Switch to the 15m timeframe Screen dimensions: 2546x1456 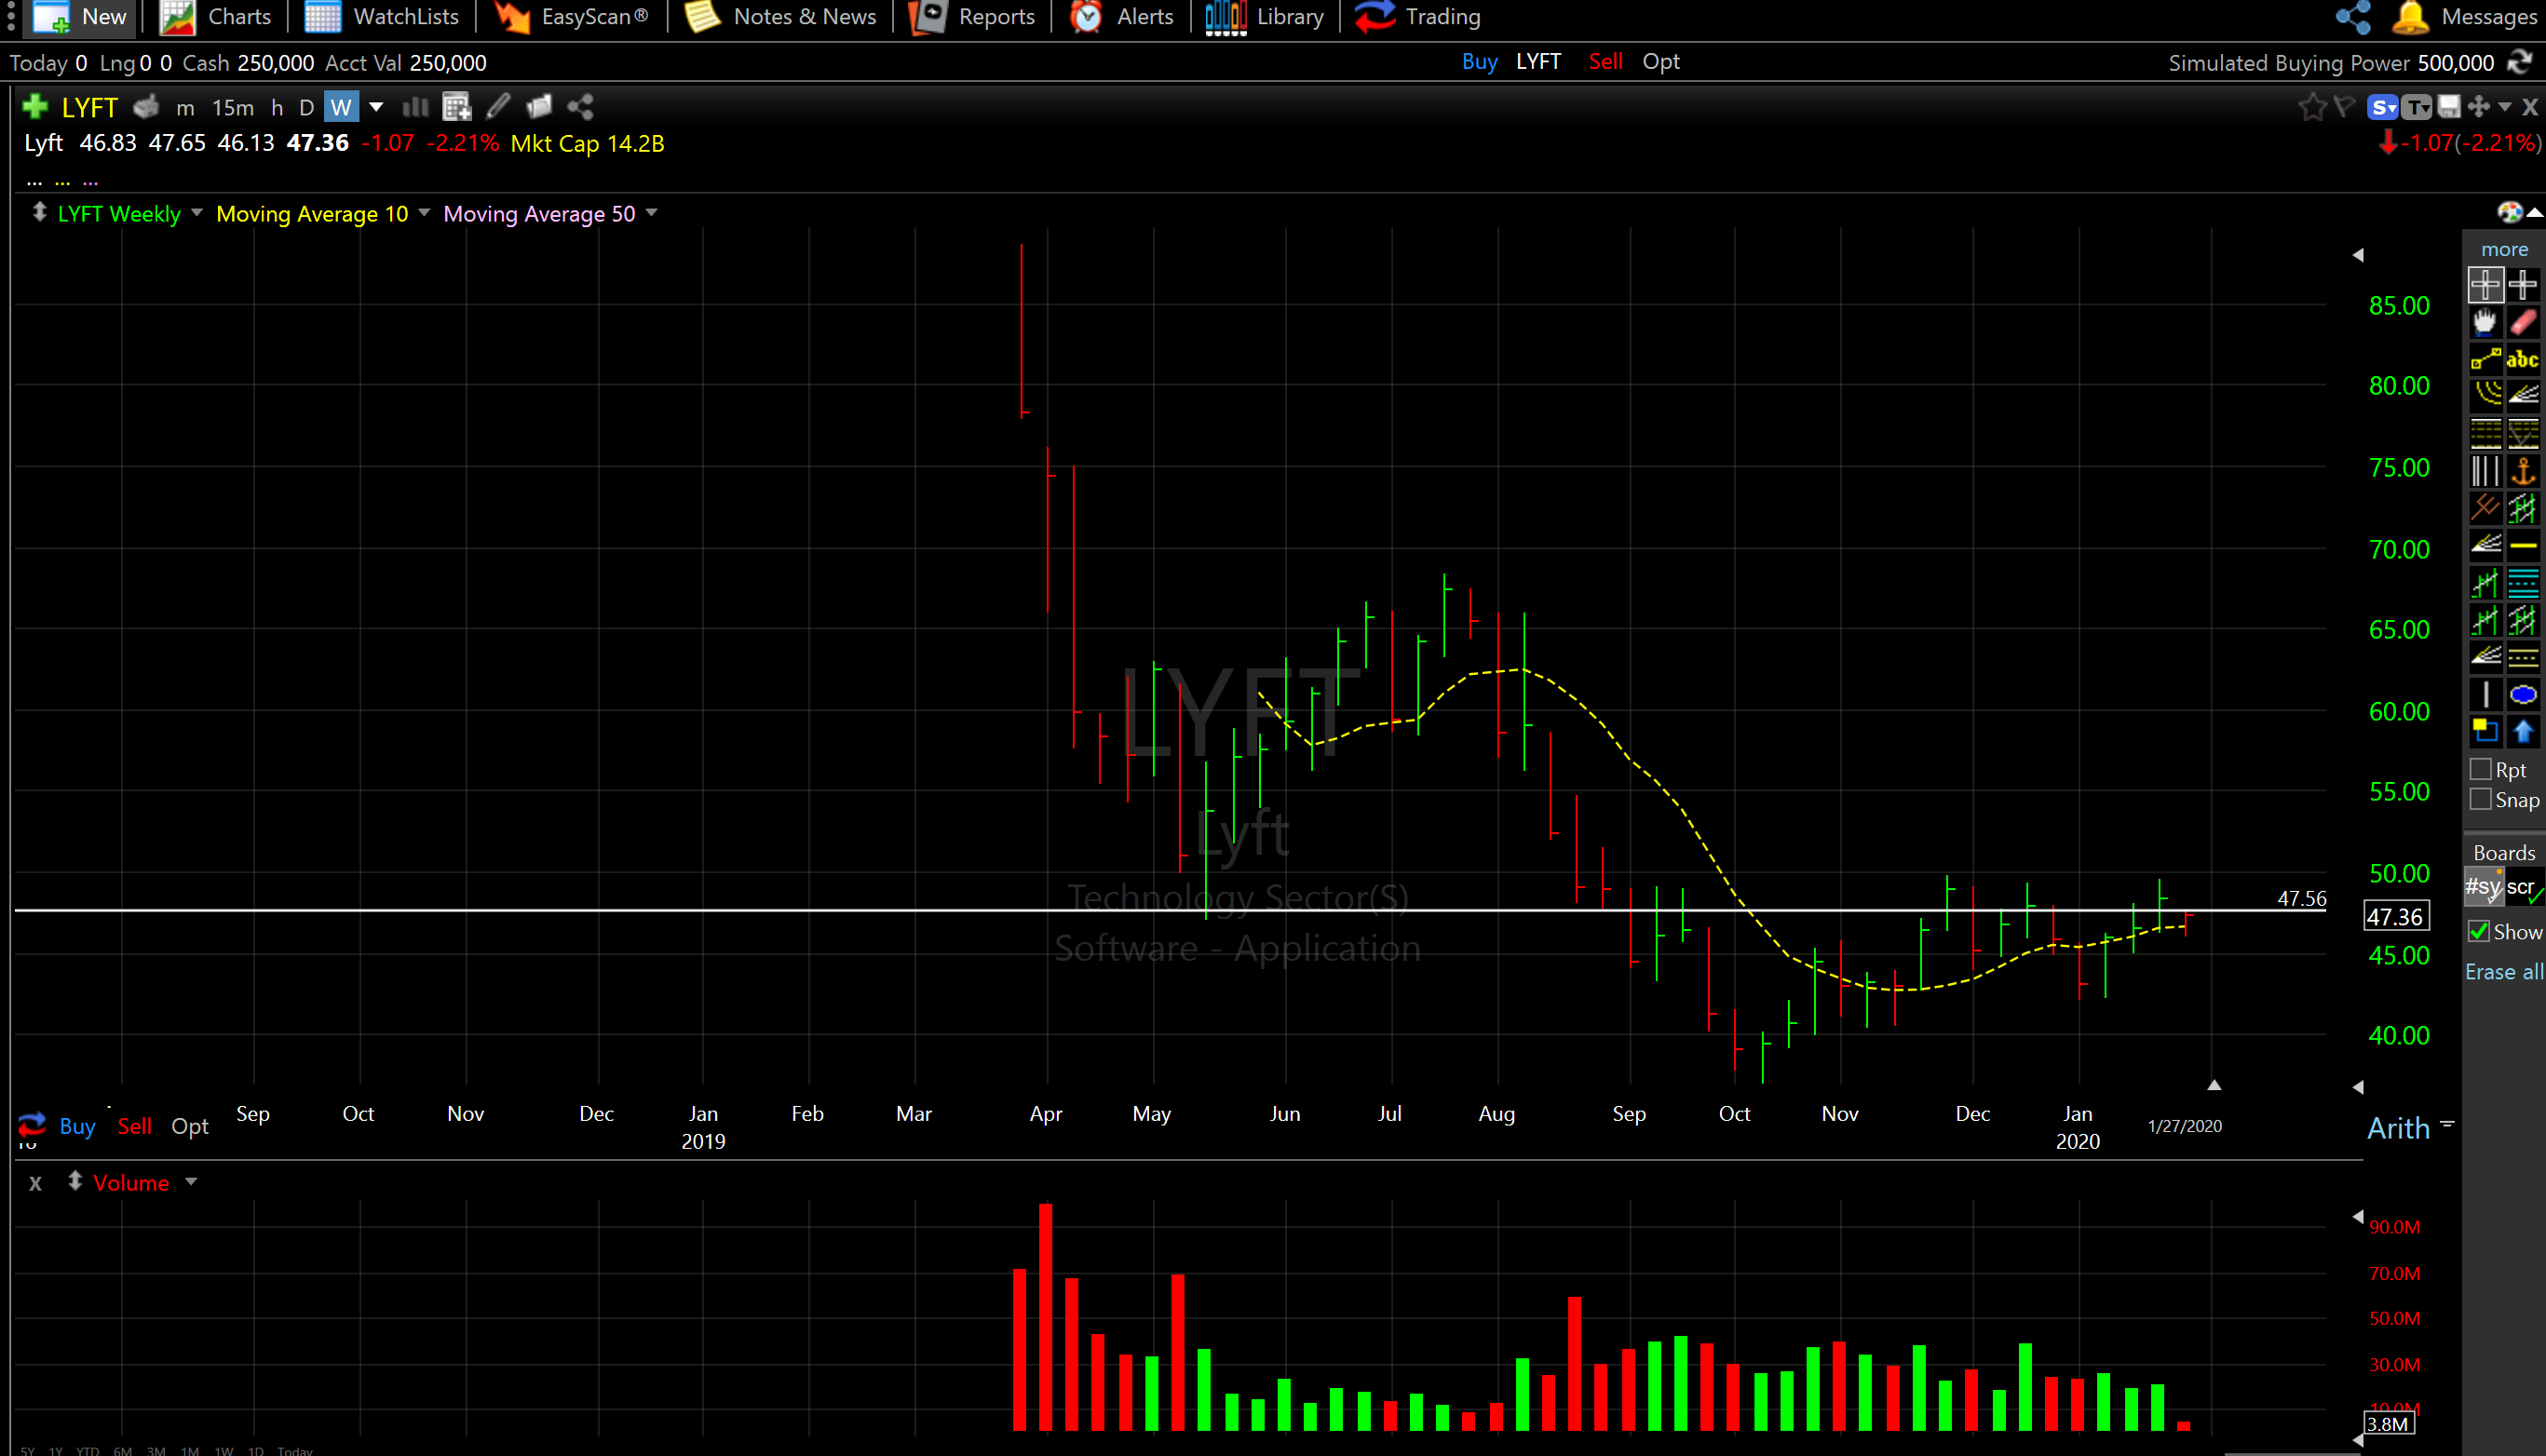tap(233, 107)
